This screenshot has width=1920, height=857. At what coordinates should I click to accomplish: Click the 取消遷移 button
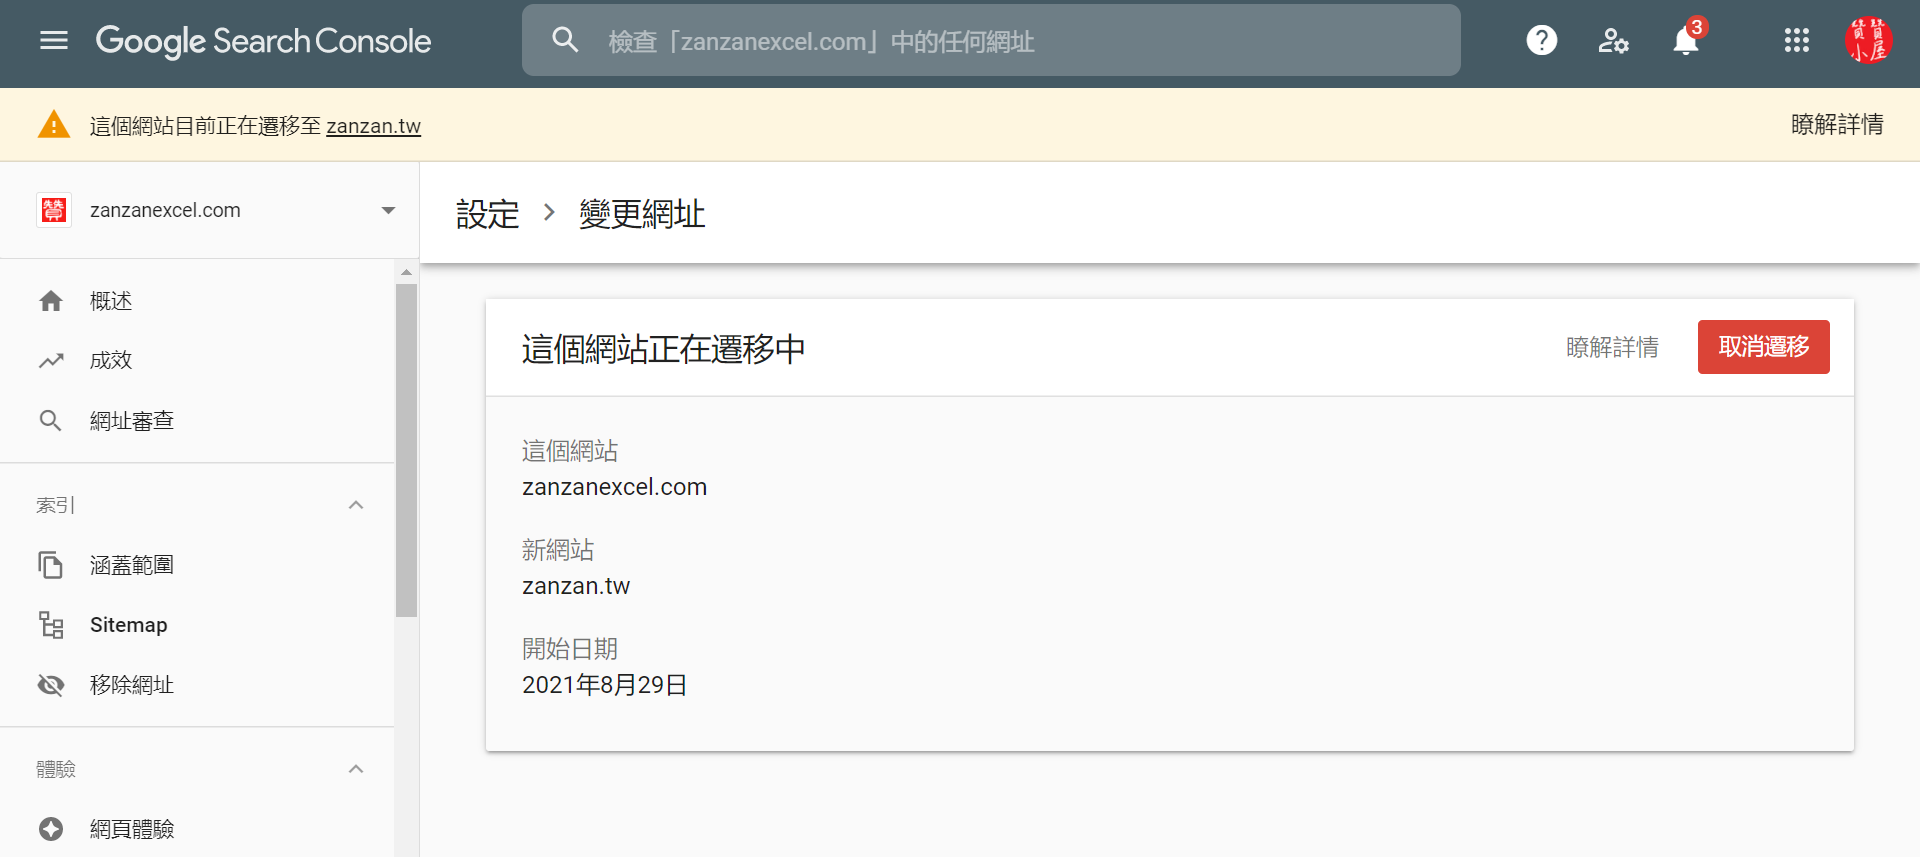(x=1763, y=347)
